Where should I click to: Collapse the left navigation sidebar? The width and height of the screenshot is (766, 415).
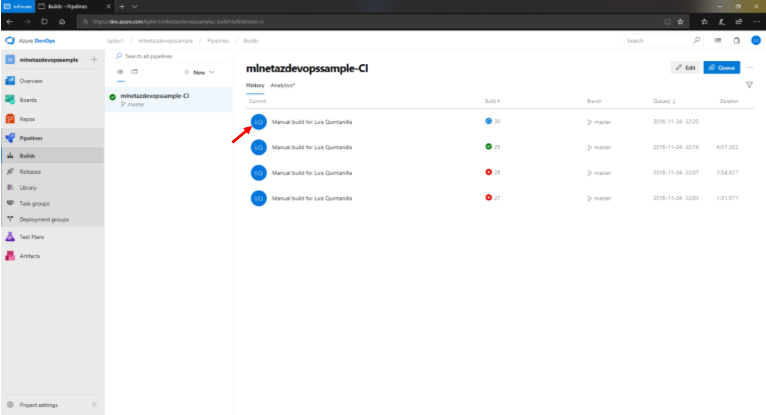[94, 405]
